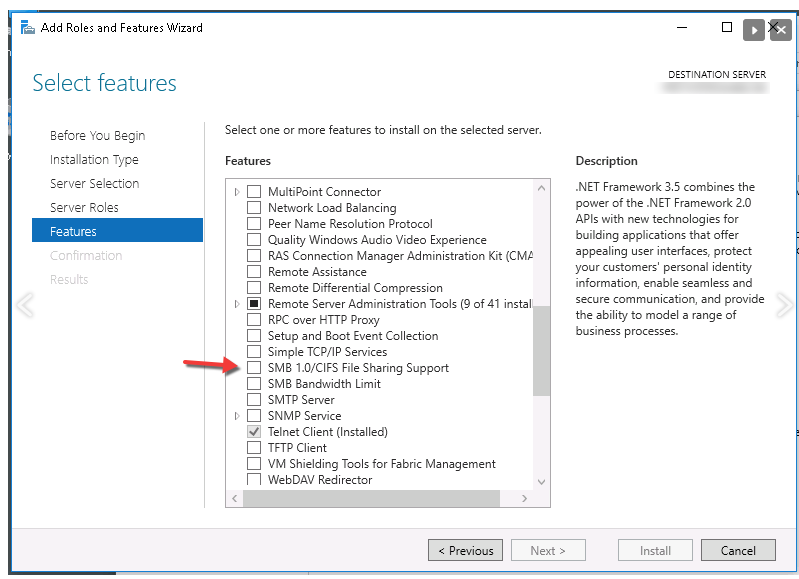Click the wizard icon in title bar
This screenshot has height=579, width=799.
[x=27, y=28]
